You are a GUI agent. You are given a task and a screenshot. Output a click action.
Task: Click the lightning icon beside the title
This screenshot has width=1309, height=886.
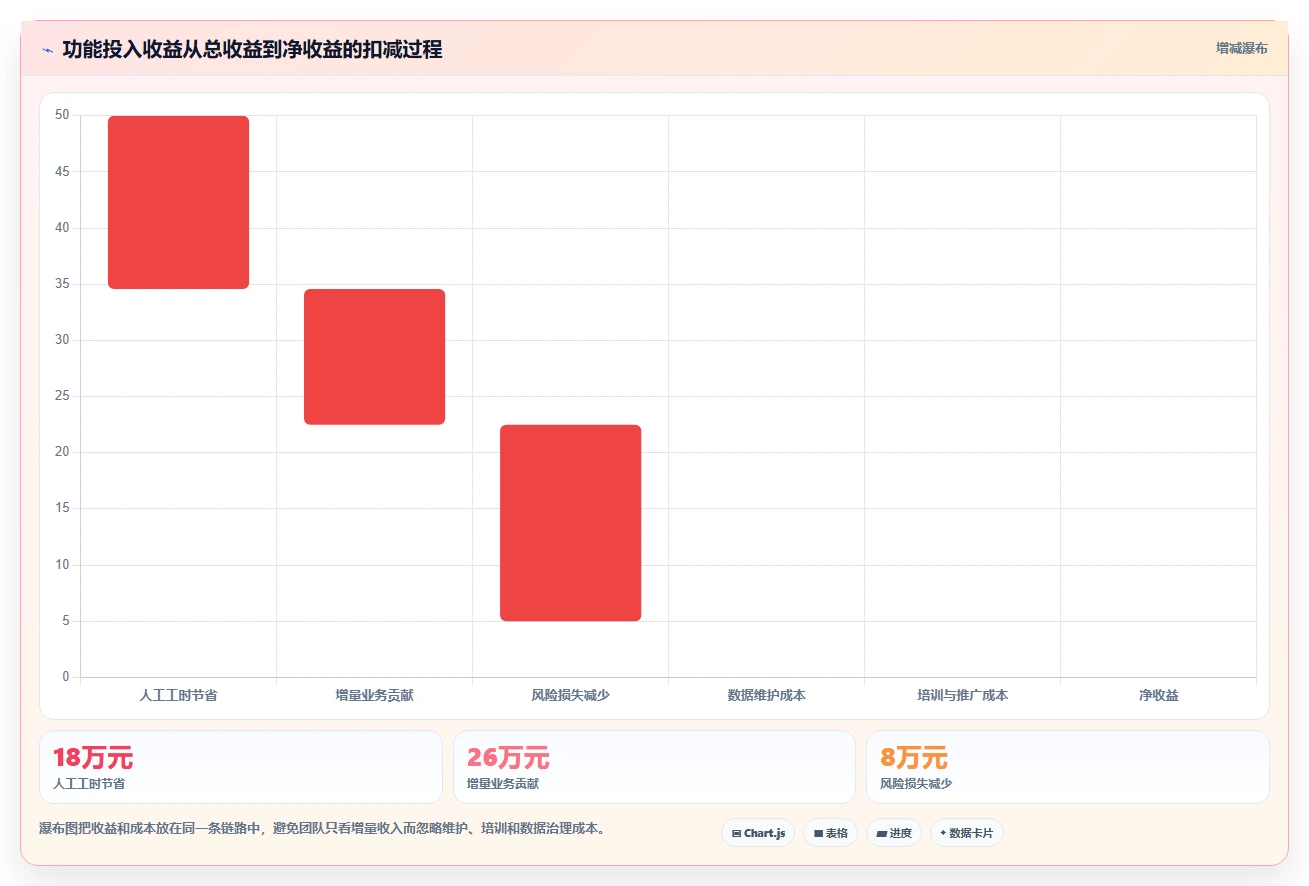[47, 50]
